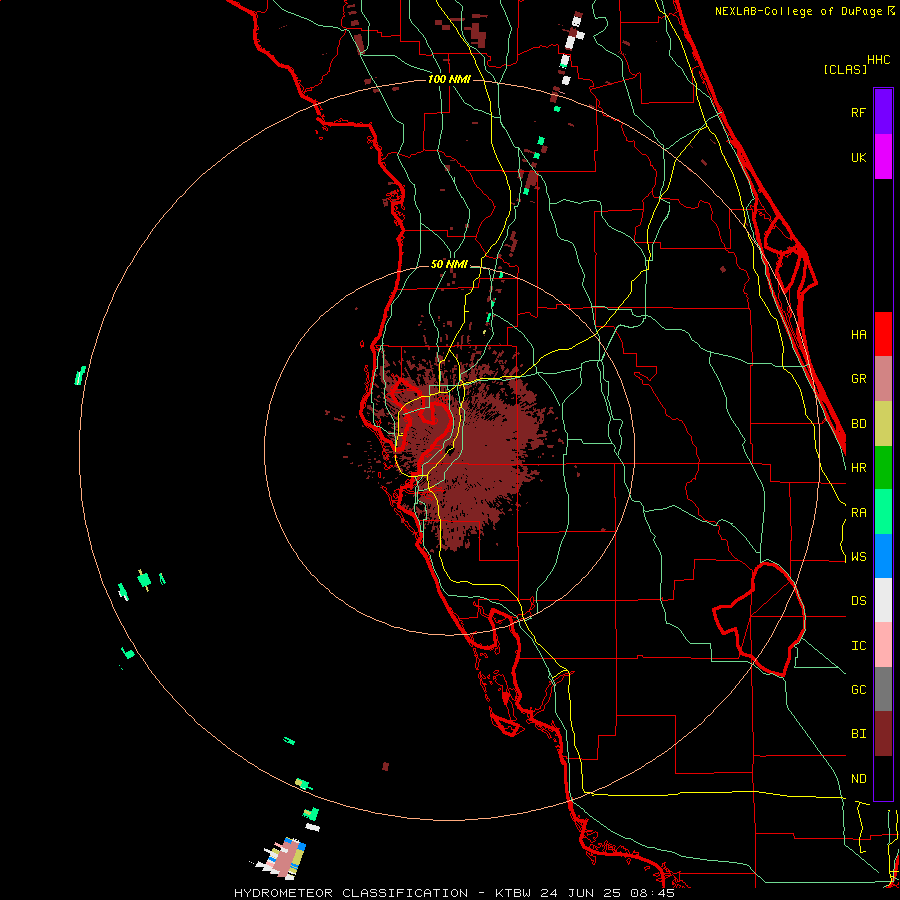Click the 100 NMI range ring label
This screenshot has height=900, width=900.
(449, 79)
